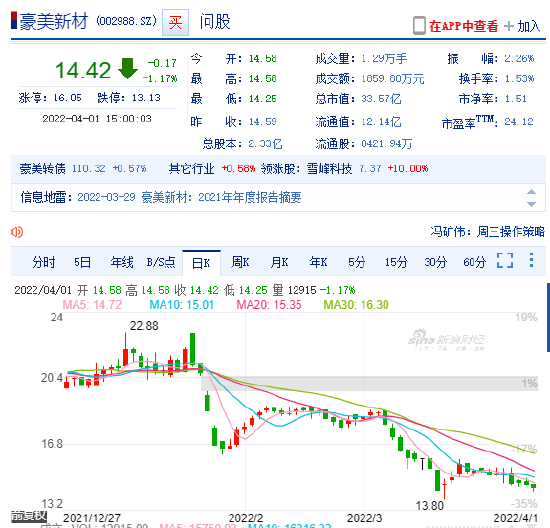550x528 pixels.
Task: Switch to the 5日 chart tab
Action: (x=82, y=262)
